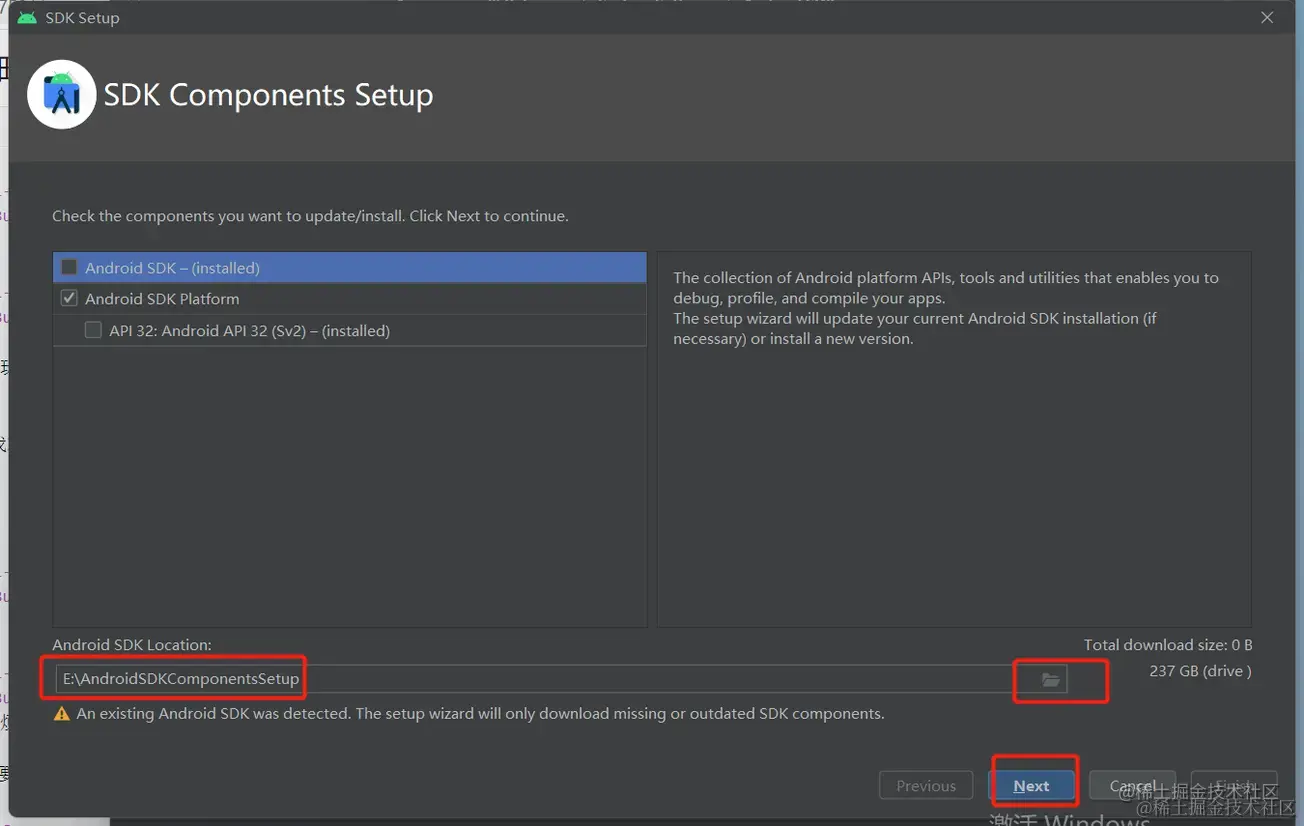
Task: Click the existing Android SDK detected warning text
Action: click(x=480, y=714)
